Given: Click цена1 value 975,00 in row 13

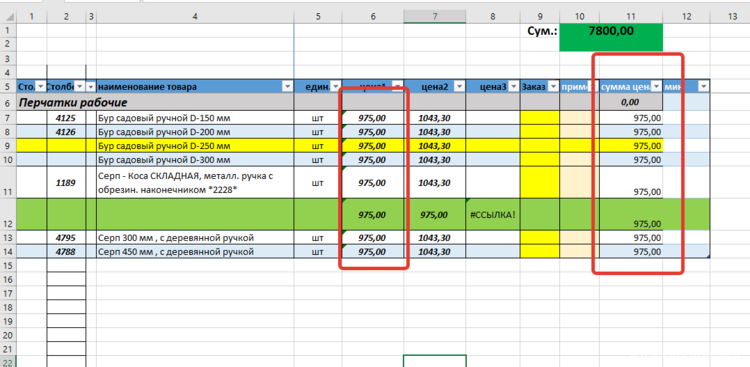Looking at the screenshot, I should 373,238.
